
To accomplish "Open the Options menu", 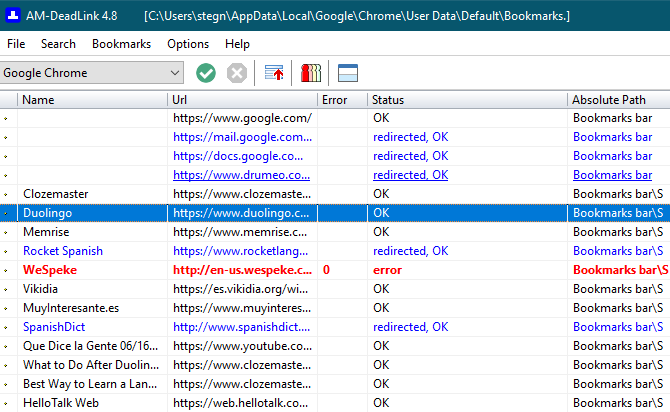I will coord(188,44).
